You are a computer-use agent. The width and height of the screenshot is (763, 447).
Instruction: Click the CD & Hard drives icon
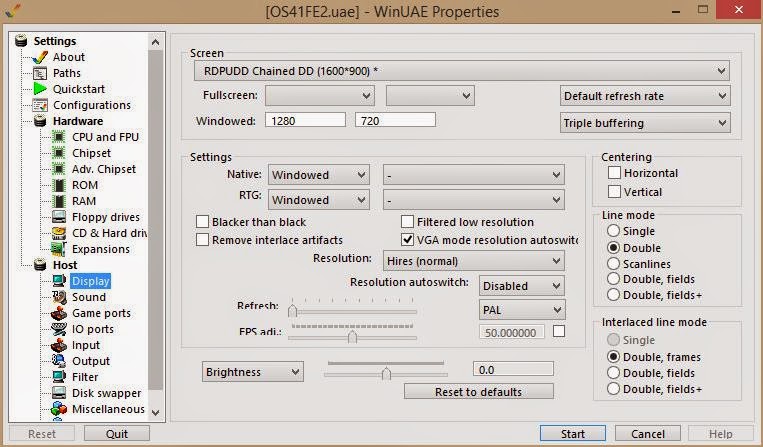(x=59, y=233)
